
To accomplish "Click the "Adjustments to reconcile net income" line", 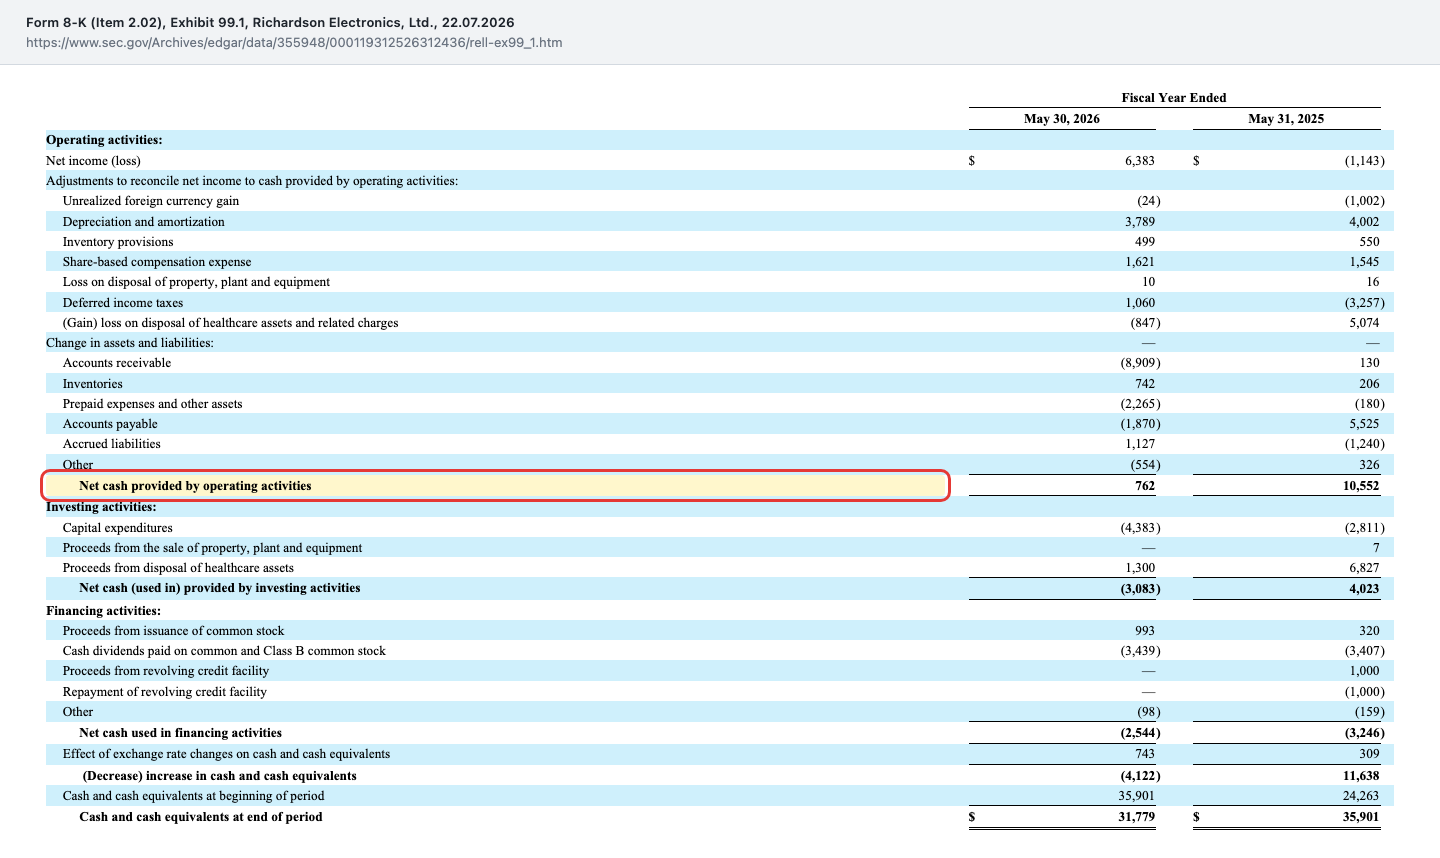I will (x=252, y=181).
